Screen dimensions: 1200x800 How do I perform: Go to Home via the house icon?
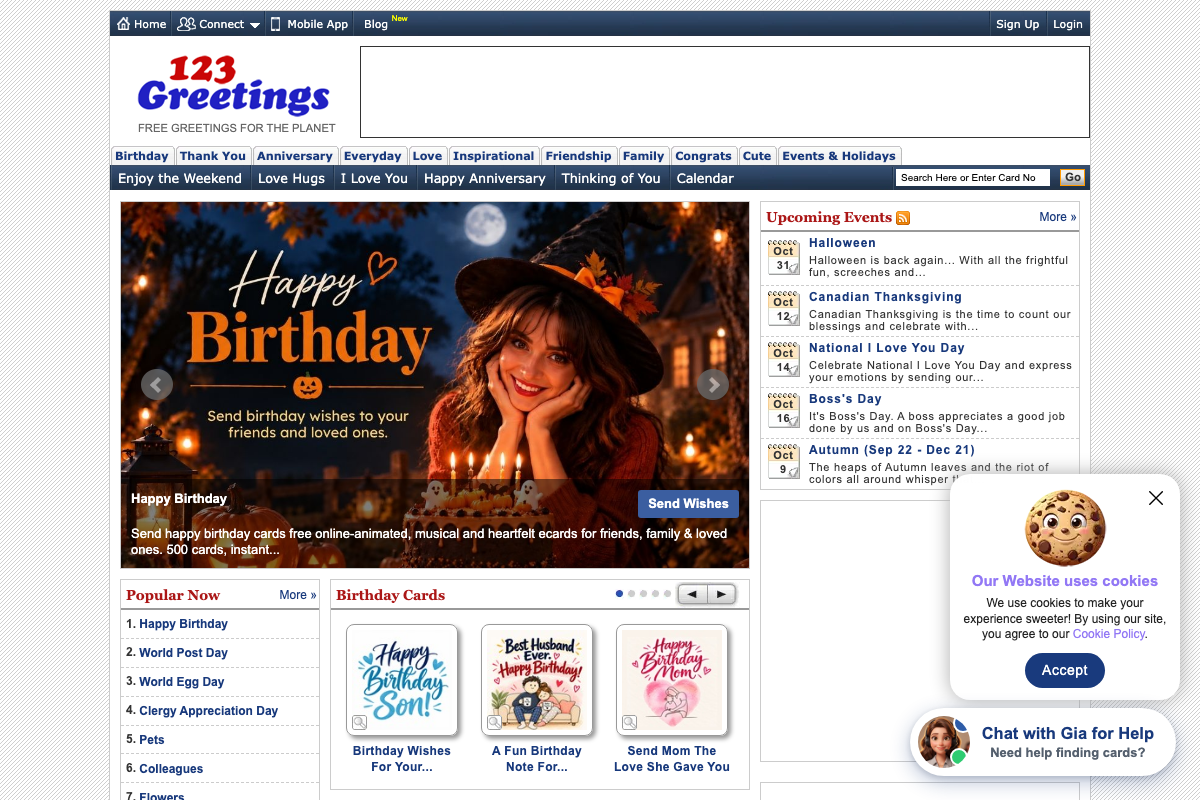click(123, 24)
